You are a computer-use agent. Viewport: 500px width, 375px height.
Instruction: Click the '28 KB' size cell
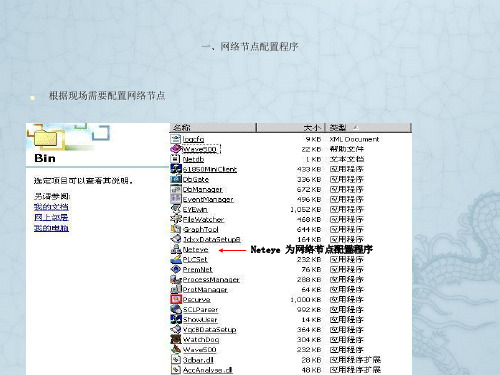[x=311, y=360]
